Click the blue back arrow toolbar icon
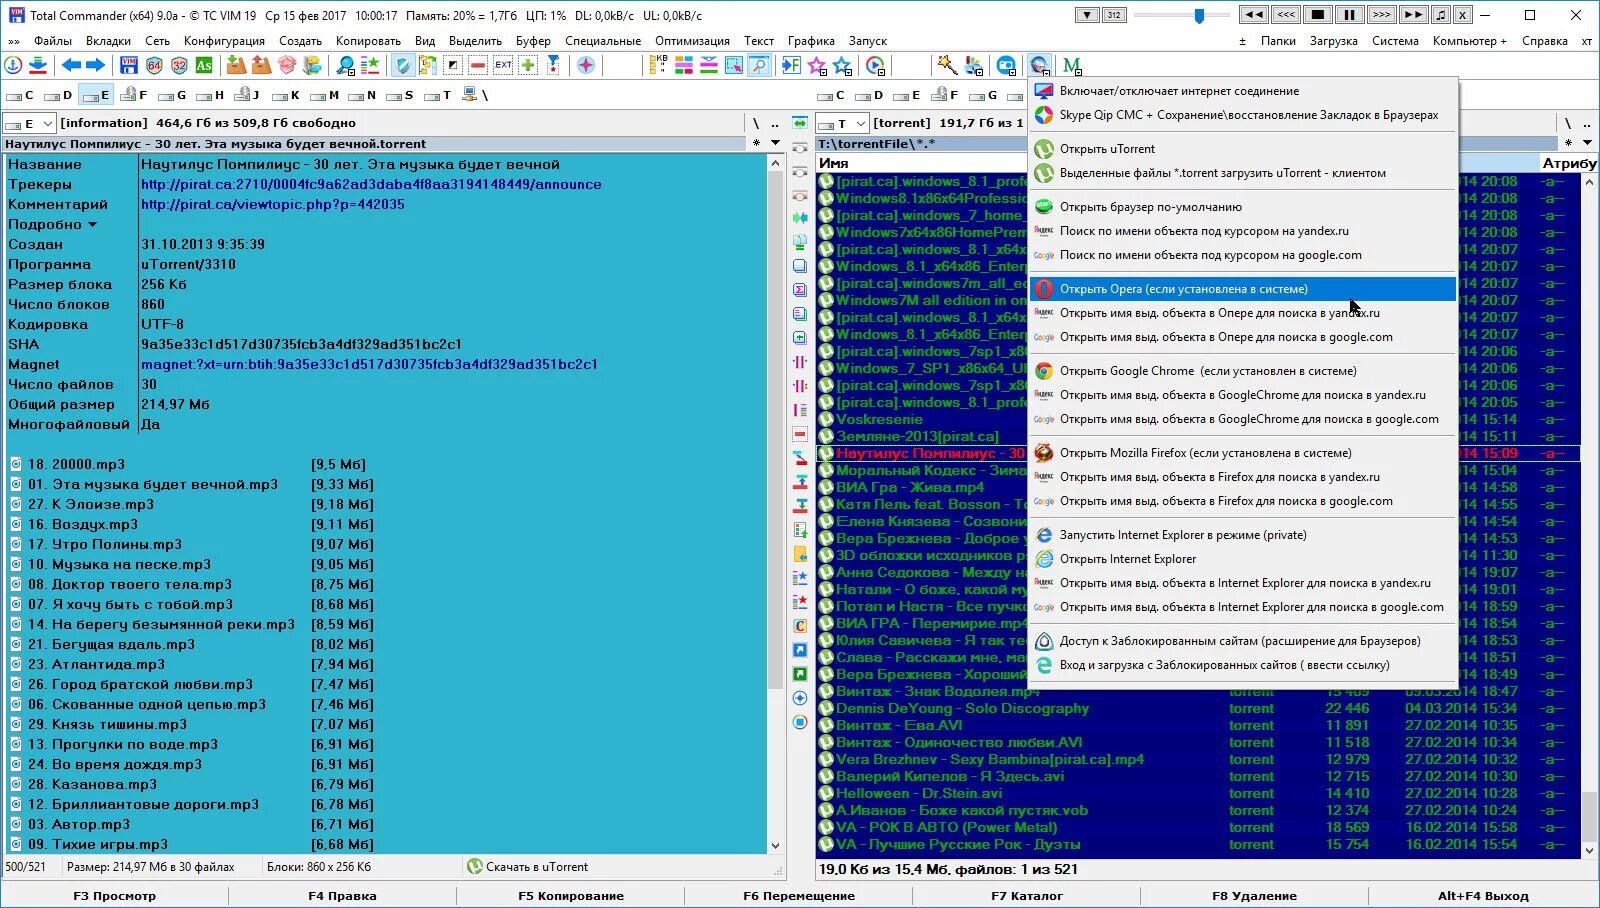Viewport: 1600px width, 908px height. pyautogui.click(x=71, y=66)
